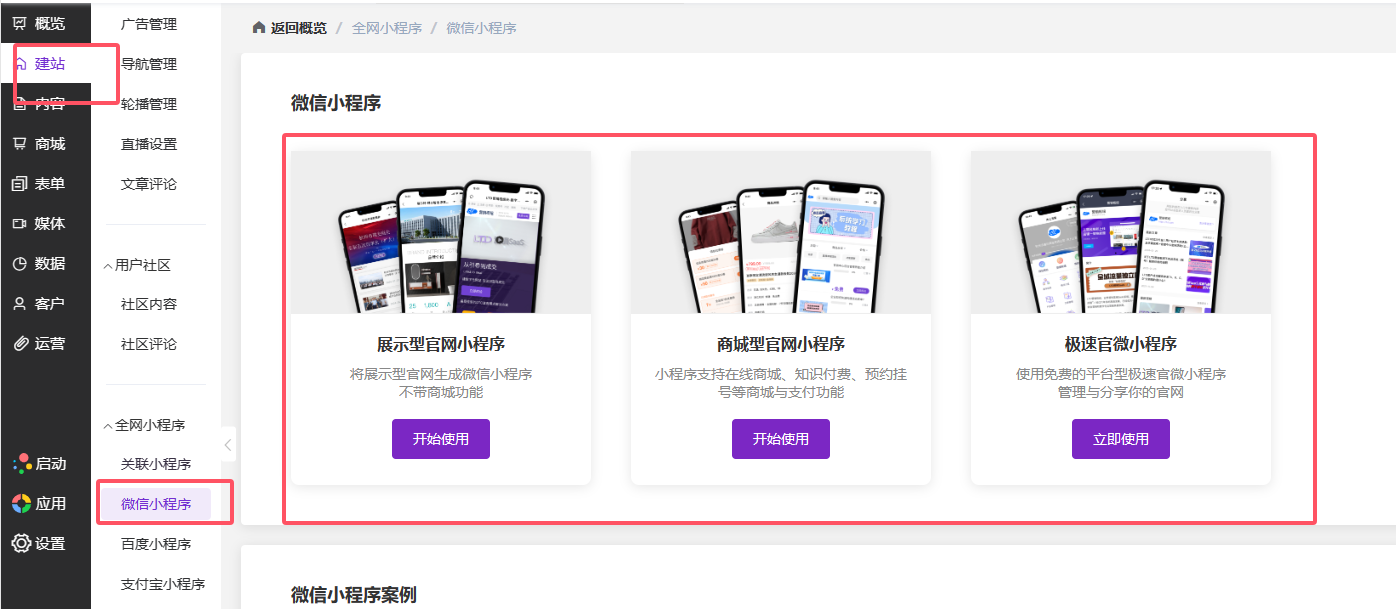
Task: Click the colorful 应用 apps icon
Action: [x=21, y=503]
